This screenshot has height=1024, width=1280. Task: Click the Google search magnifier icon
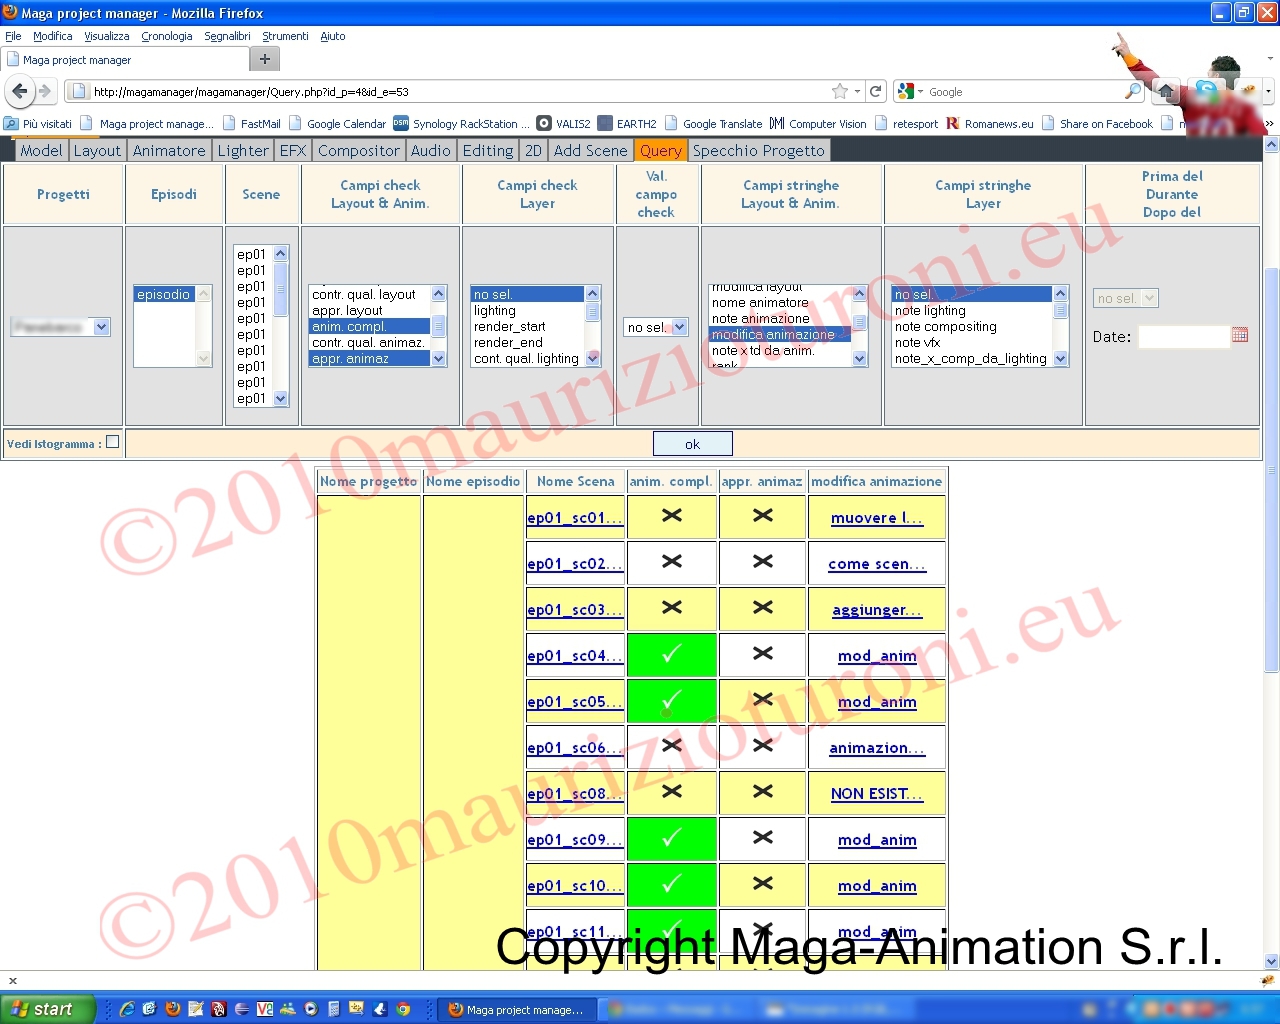(1132, 91)
